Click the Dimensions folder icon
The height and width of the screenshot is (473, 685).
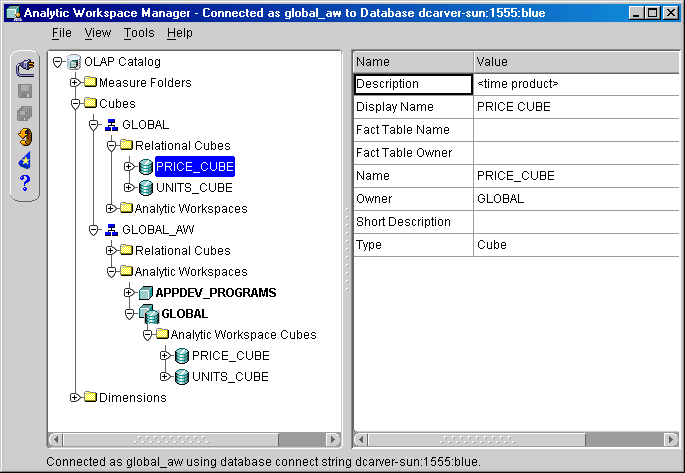(90, 397)
